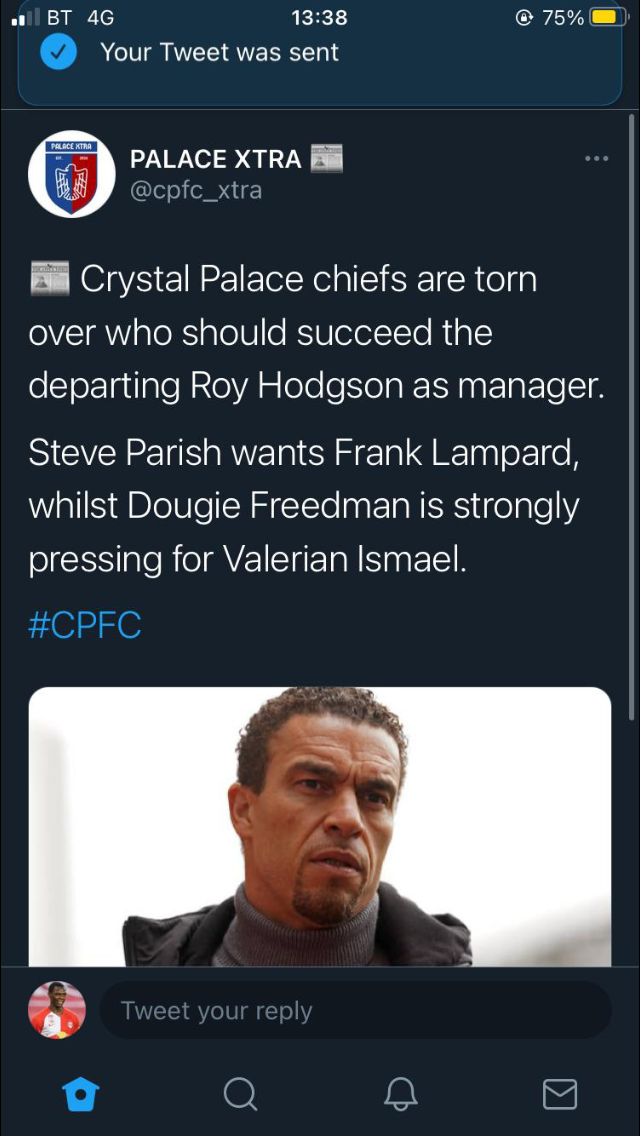Viewport: 640px width, 1136px height.
Task: Tap your own avatar beside reply box
Action: (57, 1010)
